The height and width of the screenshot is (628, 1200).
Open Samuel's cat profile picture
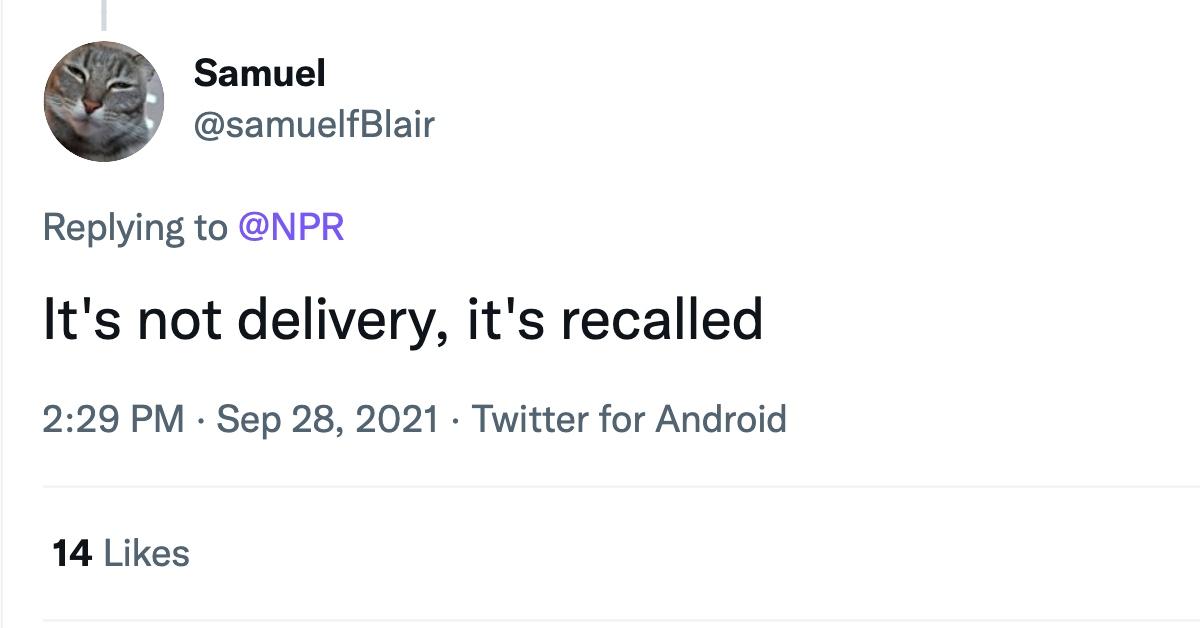pyautogui.click(x=103, y=101)
